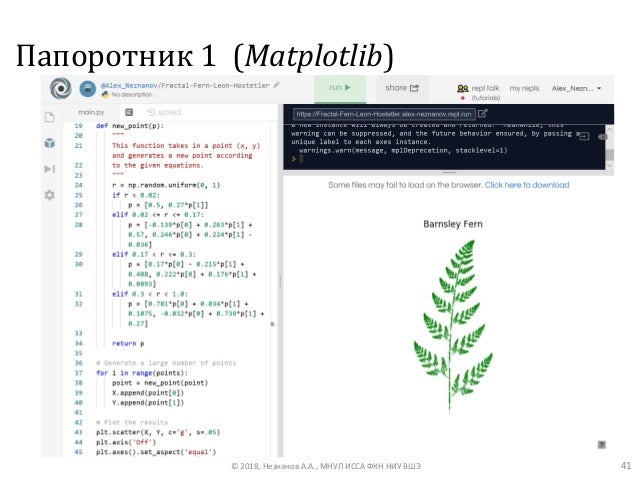
Task: Click the return p line
Action: click(128, 343)
